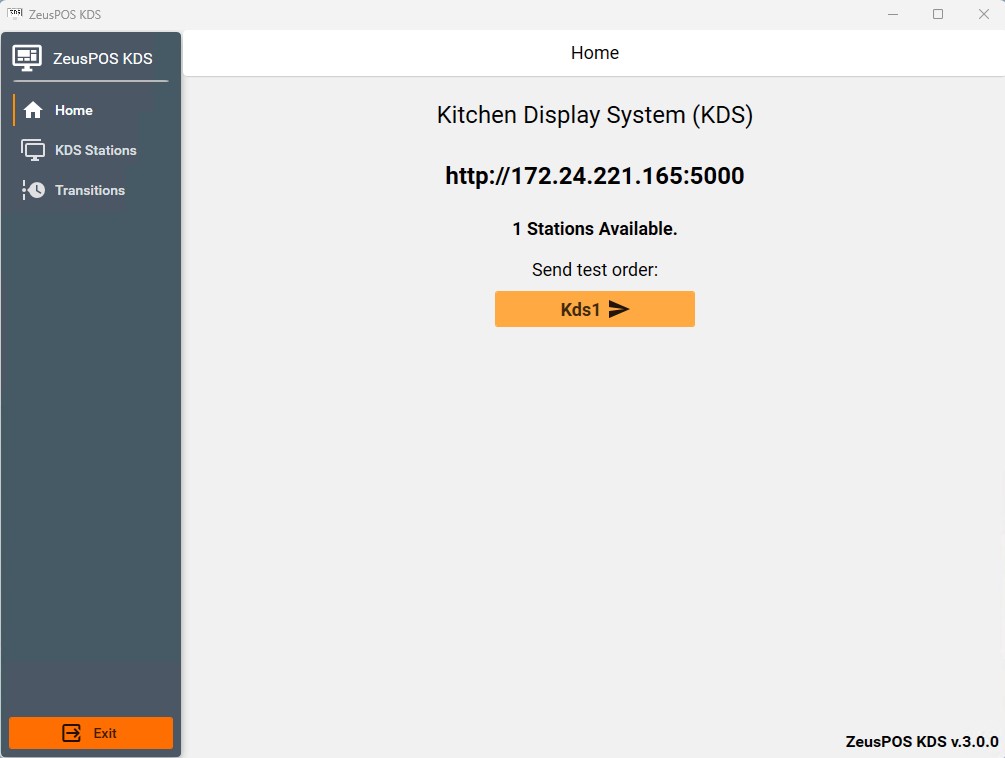
Task: Click the Transitions clock icon
Action: pos(34,190)
